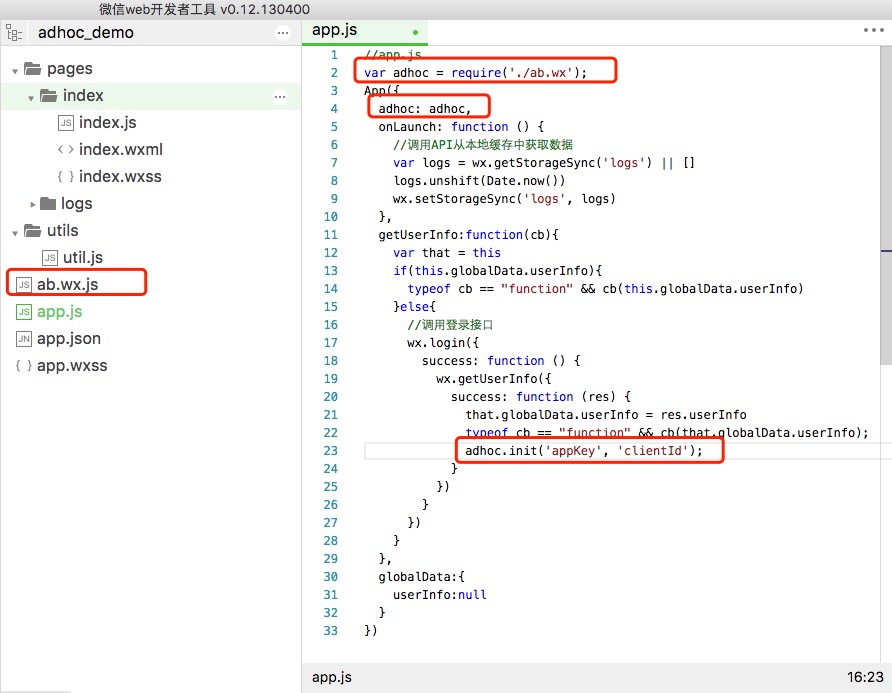Open index.wxml file
Image resolution: width=892 pixels, height=693 pixels.
point(121,150)
